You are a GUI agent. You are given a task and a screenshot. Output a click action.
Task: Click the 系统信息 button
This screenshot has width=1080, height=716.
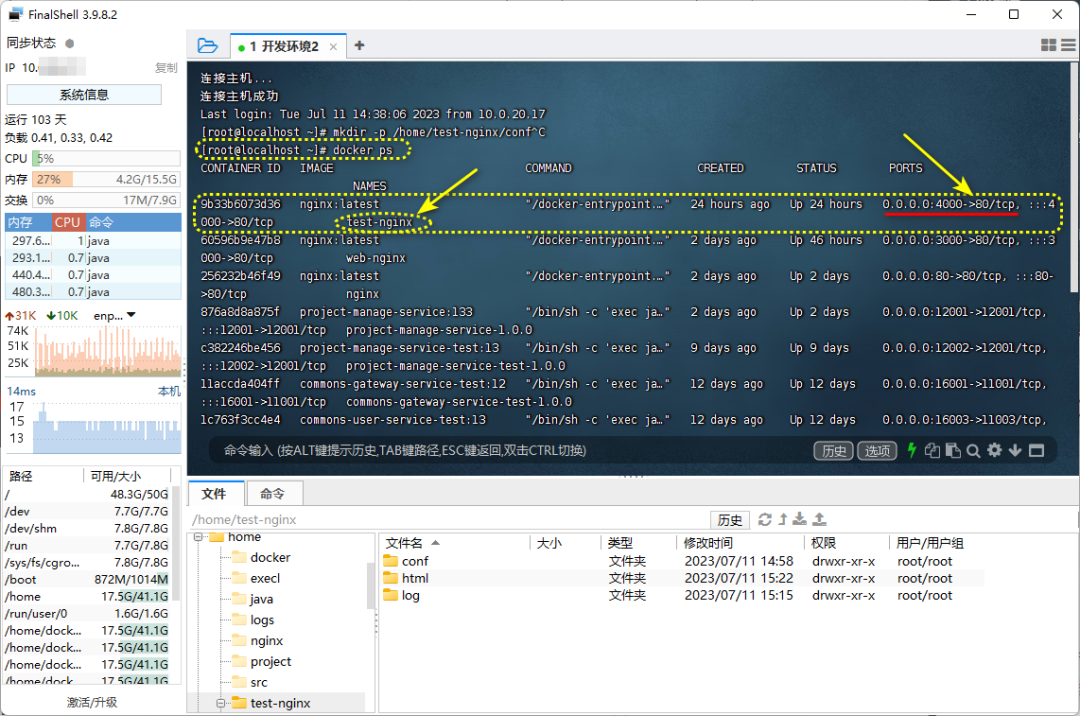click(x=84, y=95)
